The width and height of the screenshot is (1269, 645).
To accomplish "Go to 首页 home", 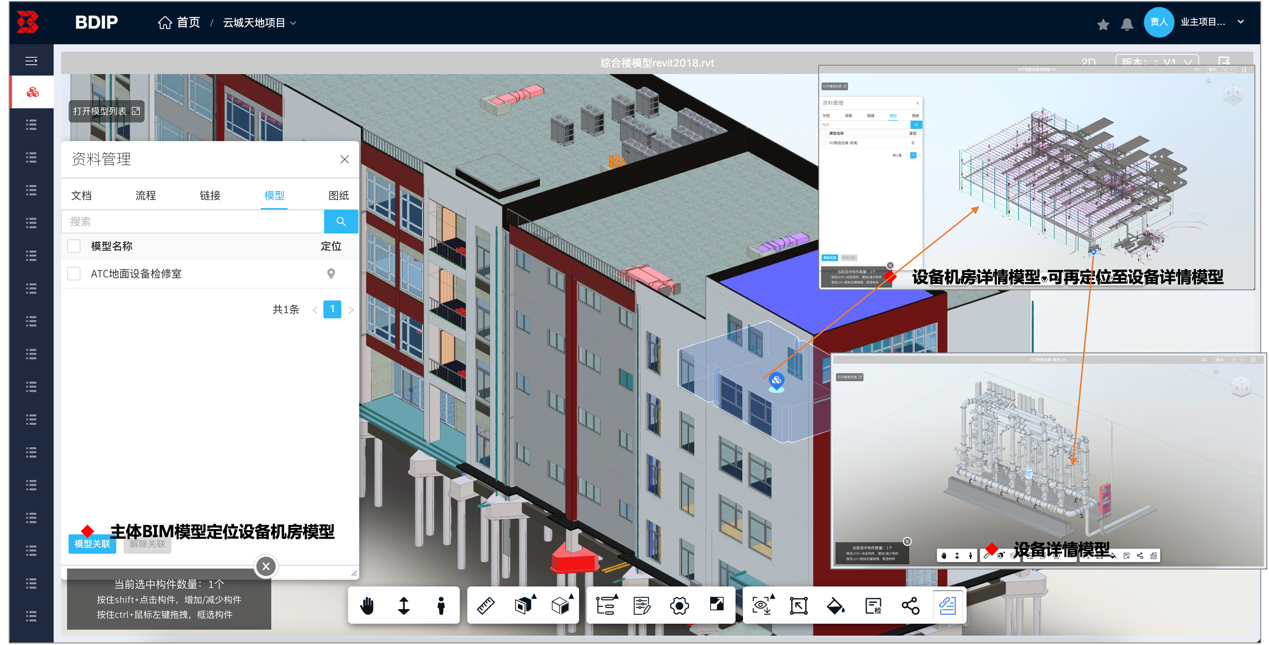I will 179,22.
